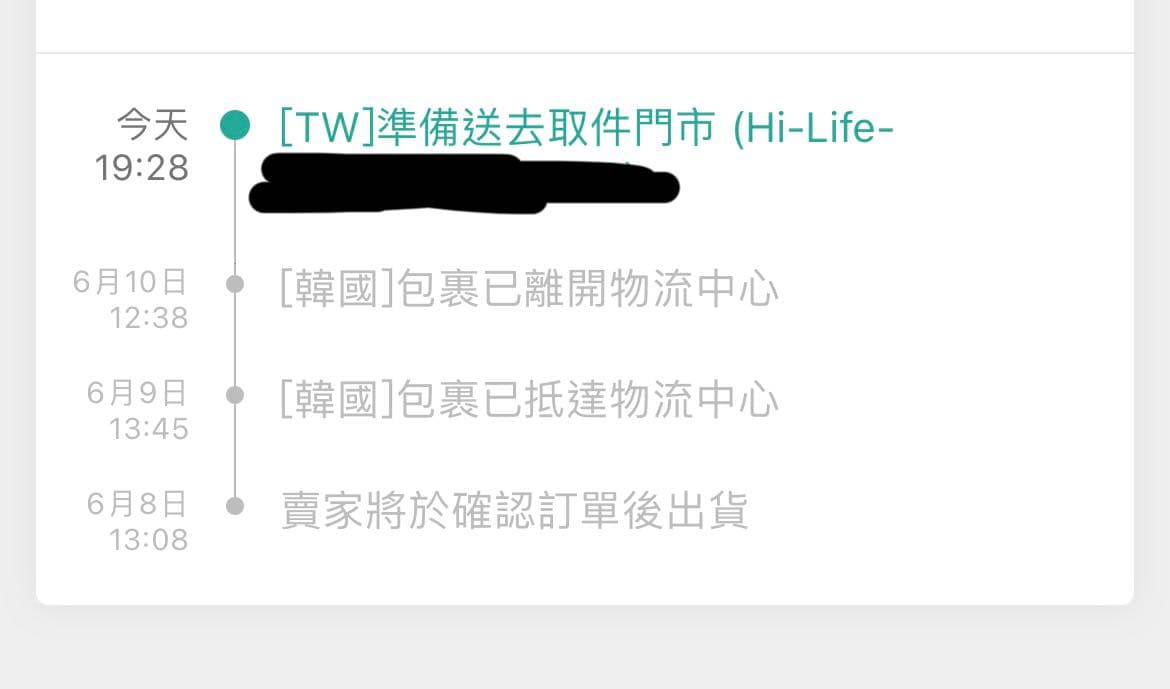Select the [韓國]包裹已抵達物流中心 entry

(x=529, y=399)
